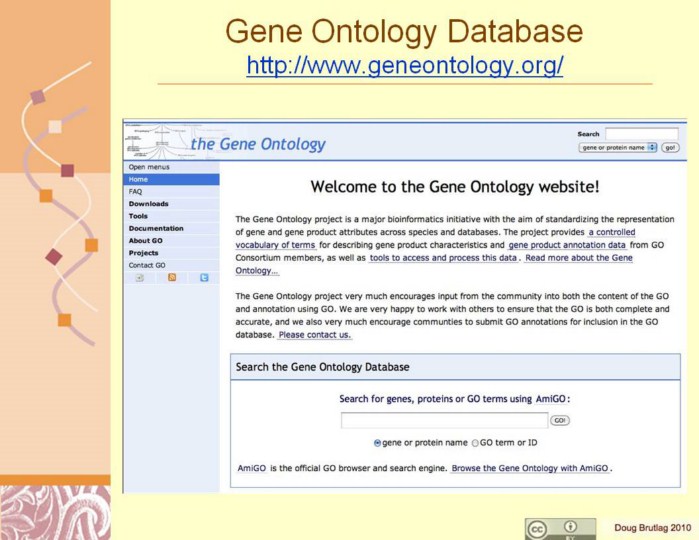Open the geneontology.org URL link in slide title
The image size is (699, 540).
tap(404, 66)
